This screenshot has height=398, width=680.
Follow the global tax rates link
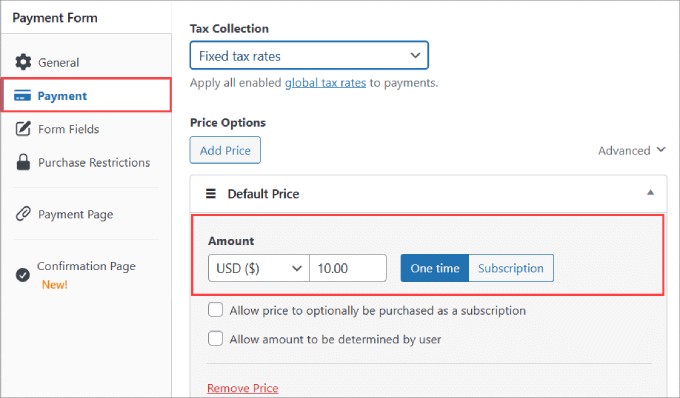(x=325, y=83)
